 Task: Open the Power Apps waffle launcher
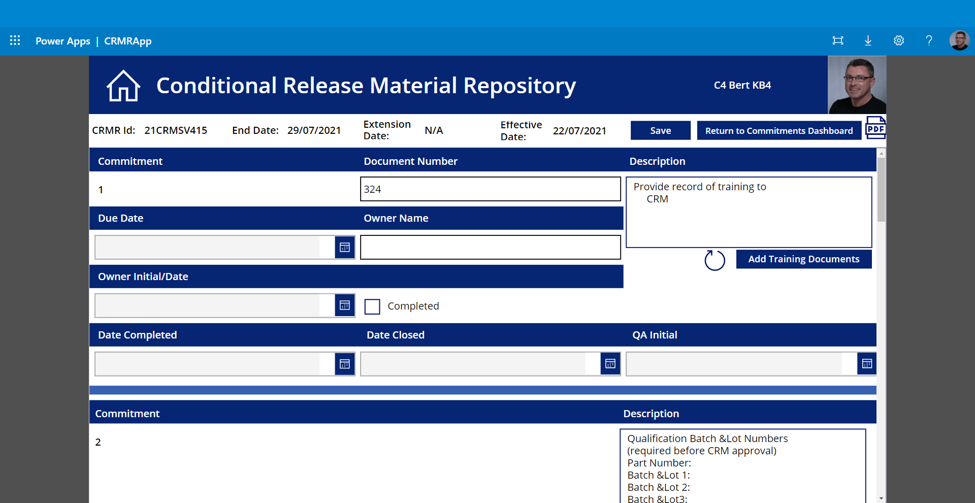(x=15, y=41)
